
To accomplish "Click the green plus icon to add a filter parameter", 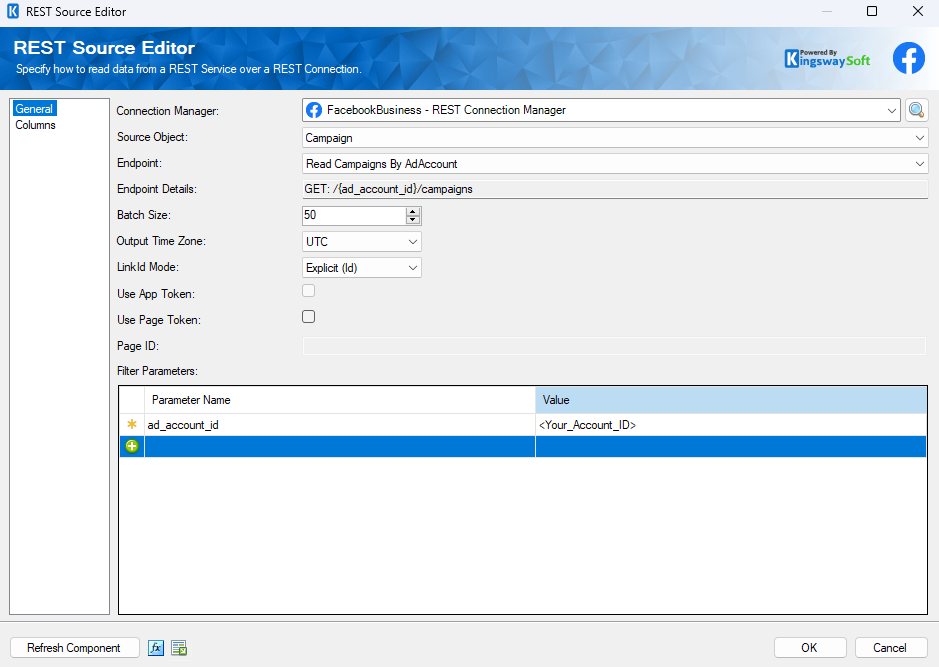I will [131, 446].
